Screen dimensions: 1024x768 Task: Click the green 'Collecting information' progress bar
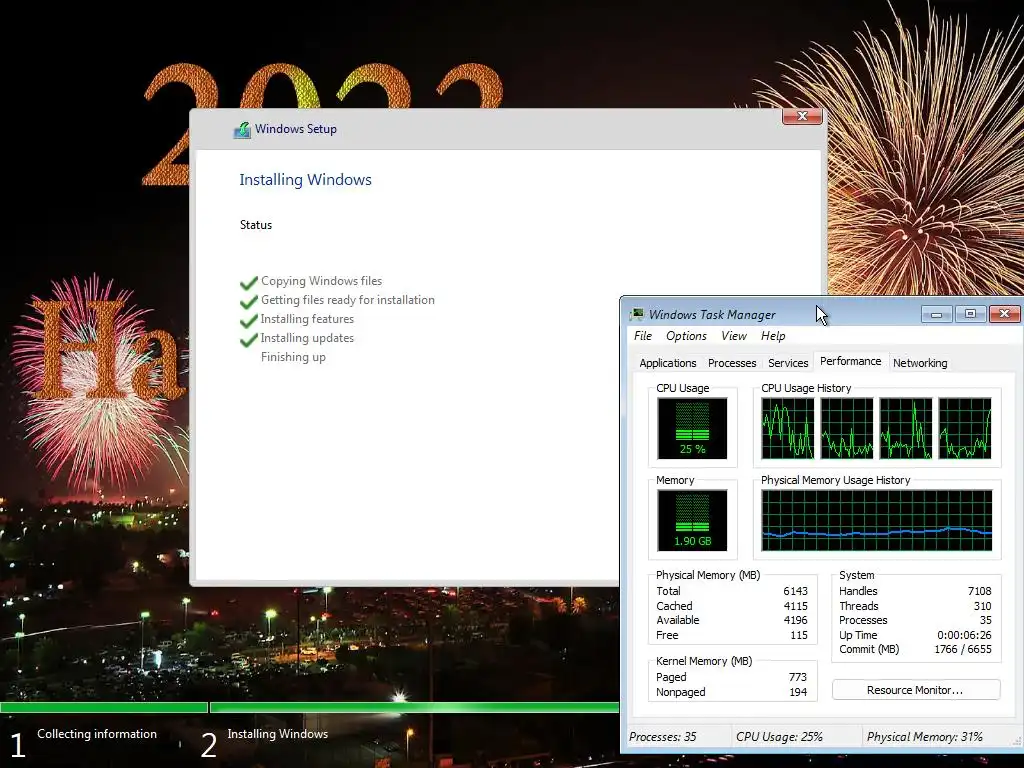(x=104, y=707)
